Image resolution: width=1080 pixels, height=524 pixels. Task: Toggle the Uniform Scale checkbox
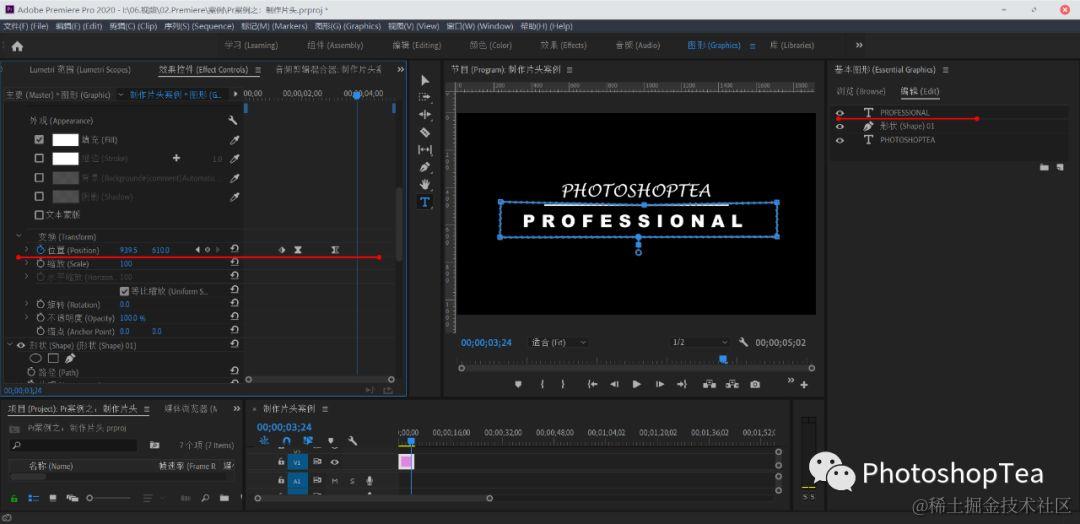(x=125, y=291)
